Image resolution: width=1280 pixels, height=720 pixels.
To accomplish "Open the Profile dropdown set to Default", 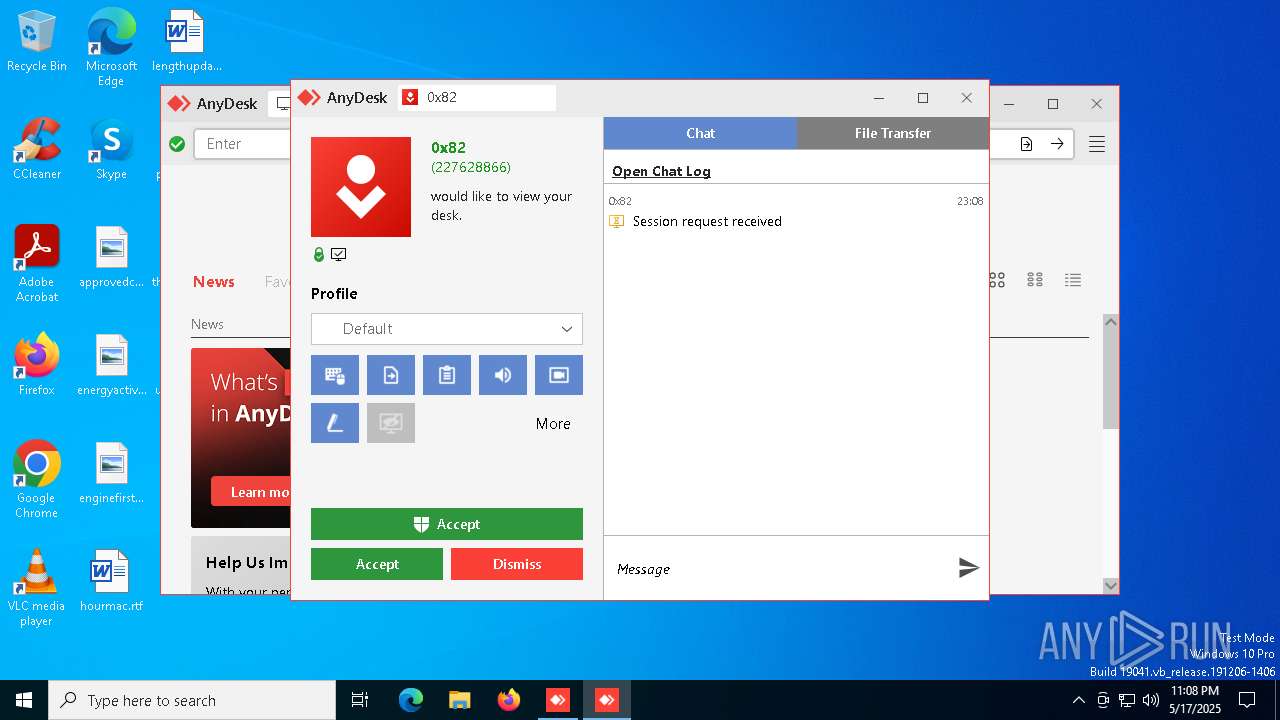I will [447, 329].
